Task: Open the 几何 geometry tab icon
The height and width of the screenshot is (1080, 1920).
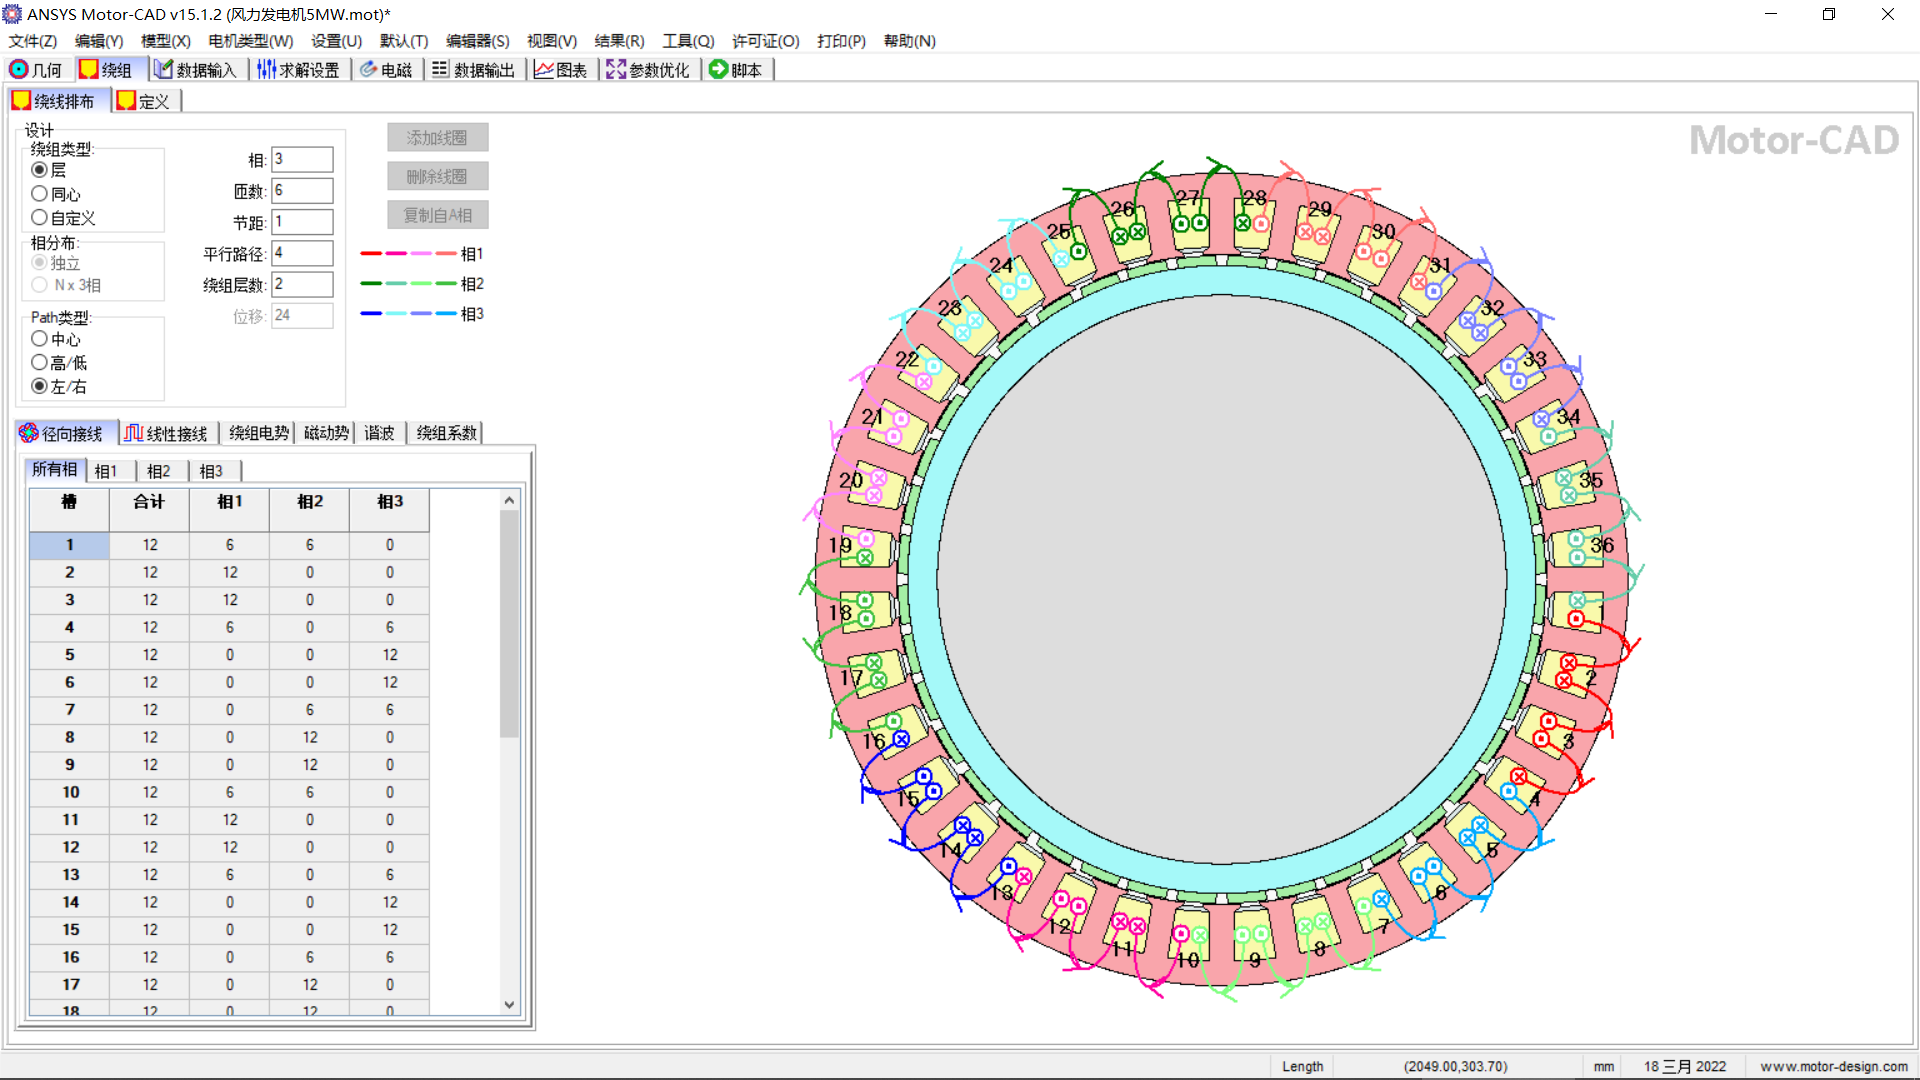Action: click(x=19, y=70)
